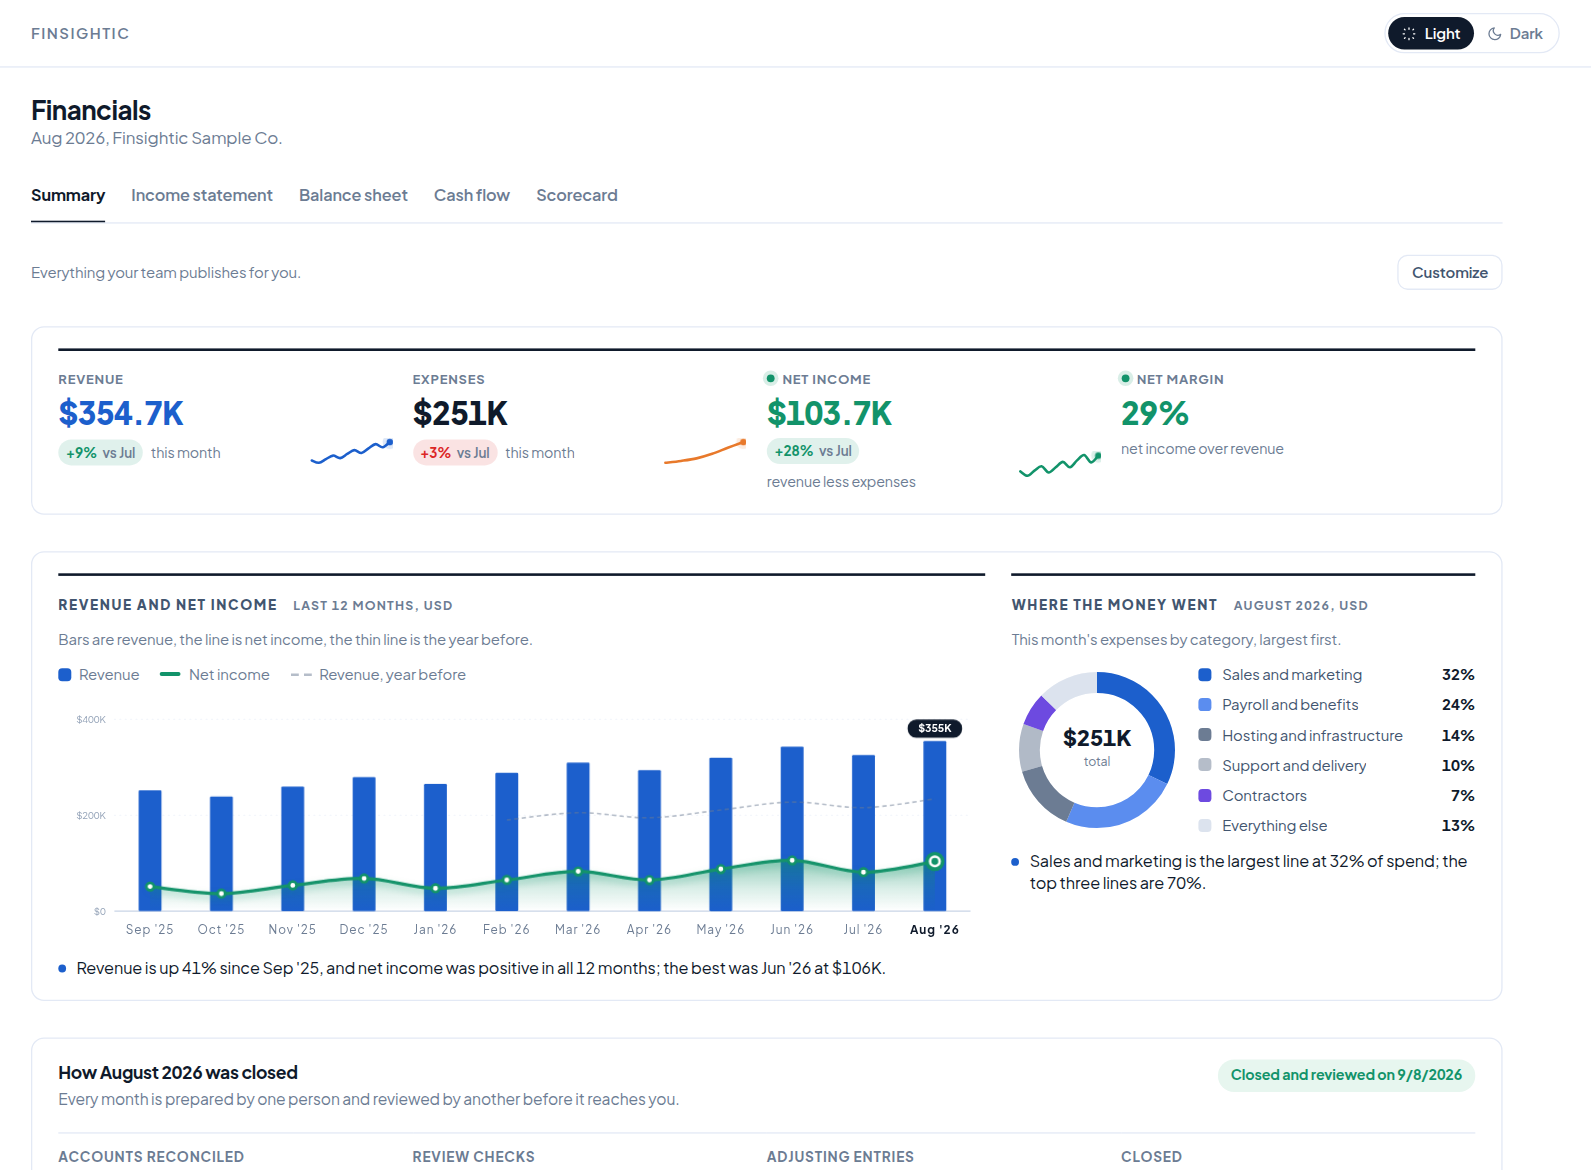Screen dimensions: 1591x1170
Task: Click the Support and delivery 10% value
Action: 1458,766
